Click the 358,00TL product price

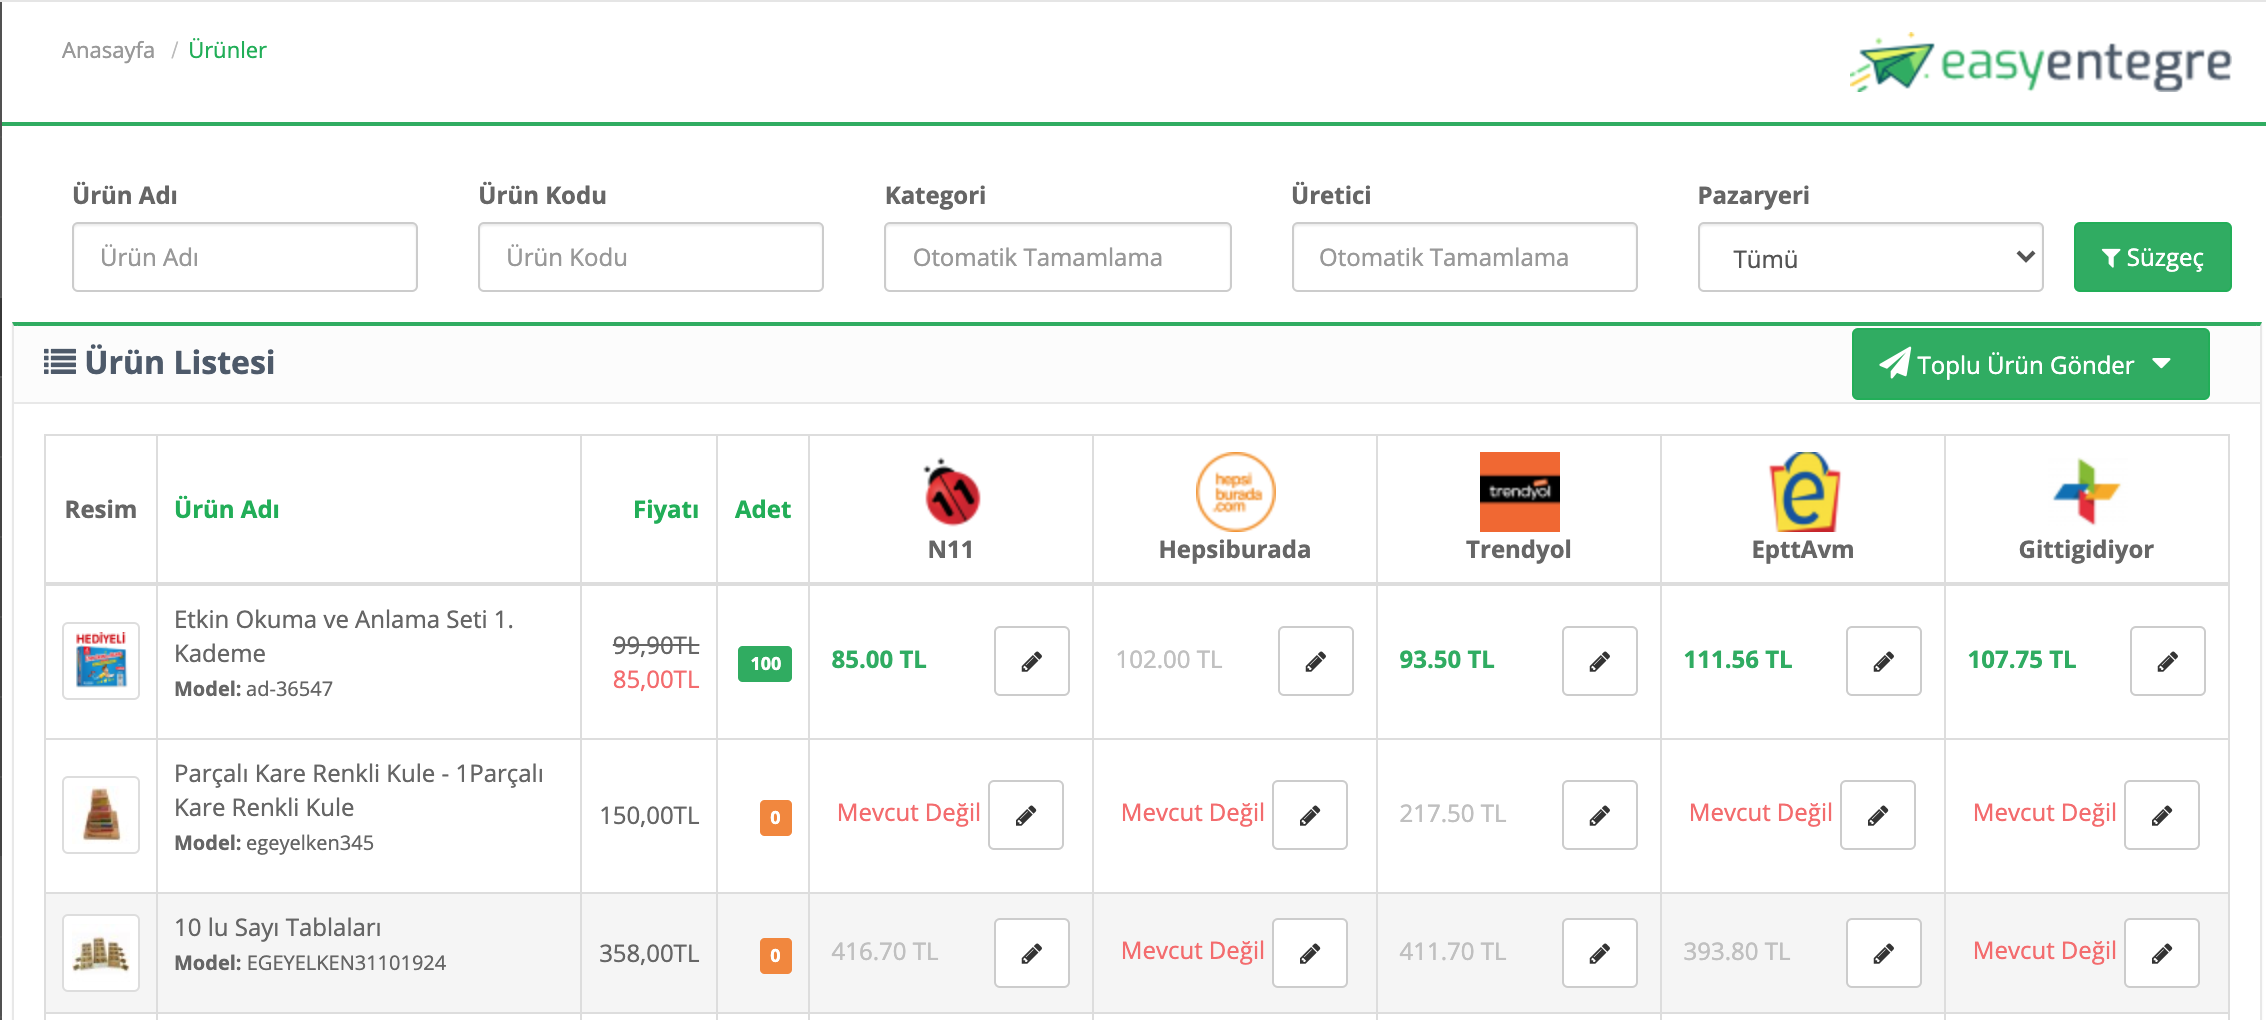point(649,954)
